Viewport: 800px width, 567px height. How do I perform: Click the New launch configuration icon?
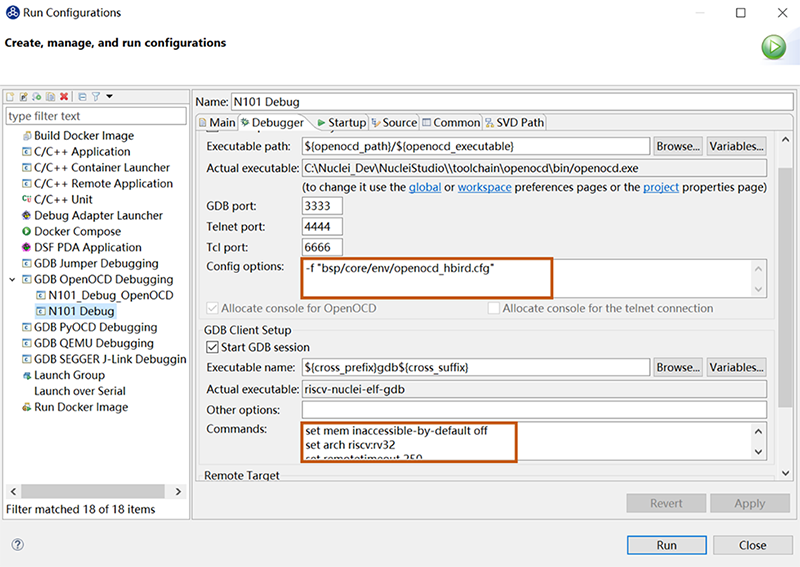(x=11, y=97)
